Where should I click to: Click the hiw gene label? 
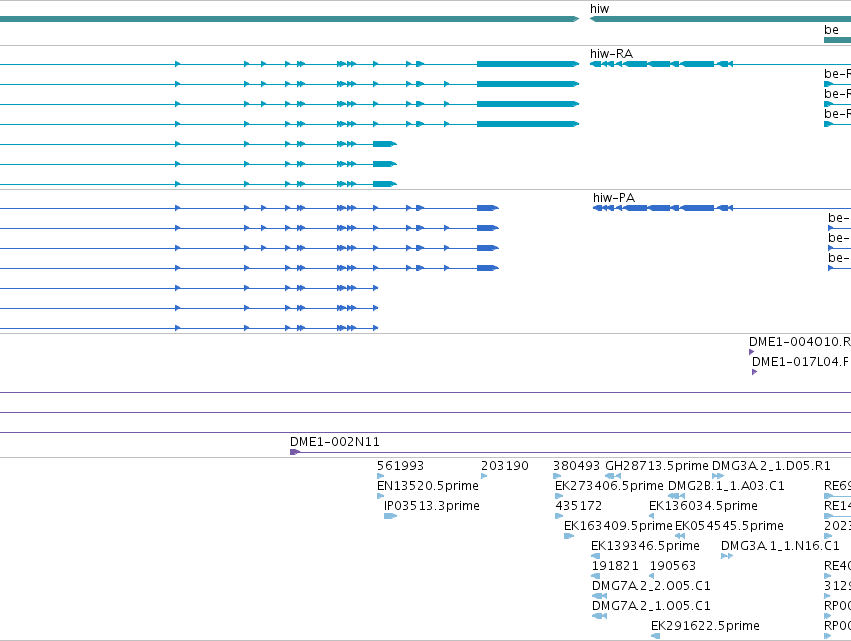[x=599, y=9]
